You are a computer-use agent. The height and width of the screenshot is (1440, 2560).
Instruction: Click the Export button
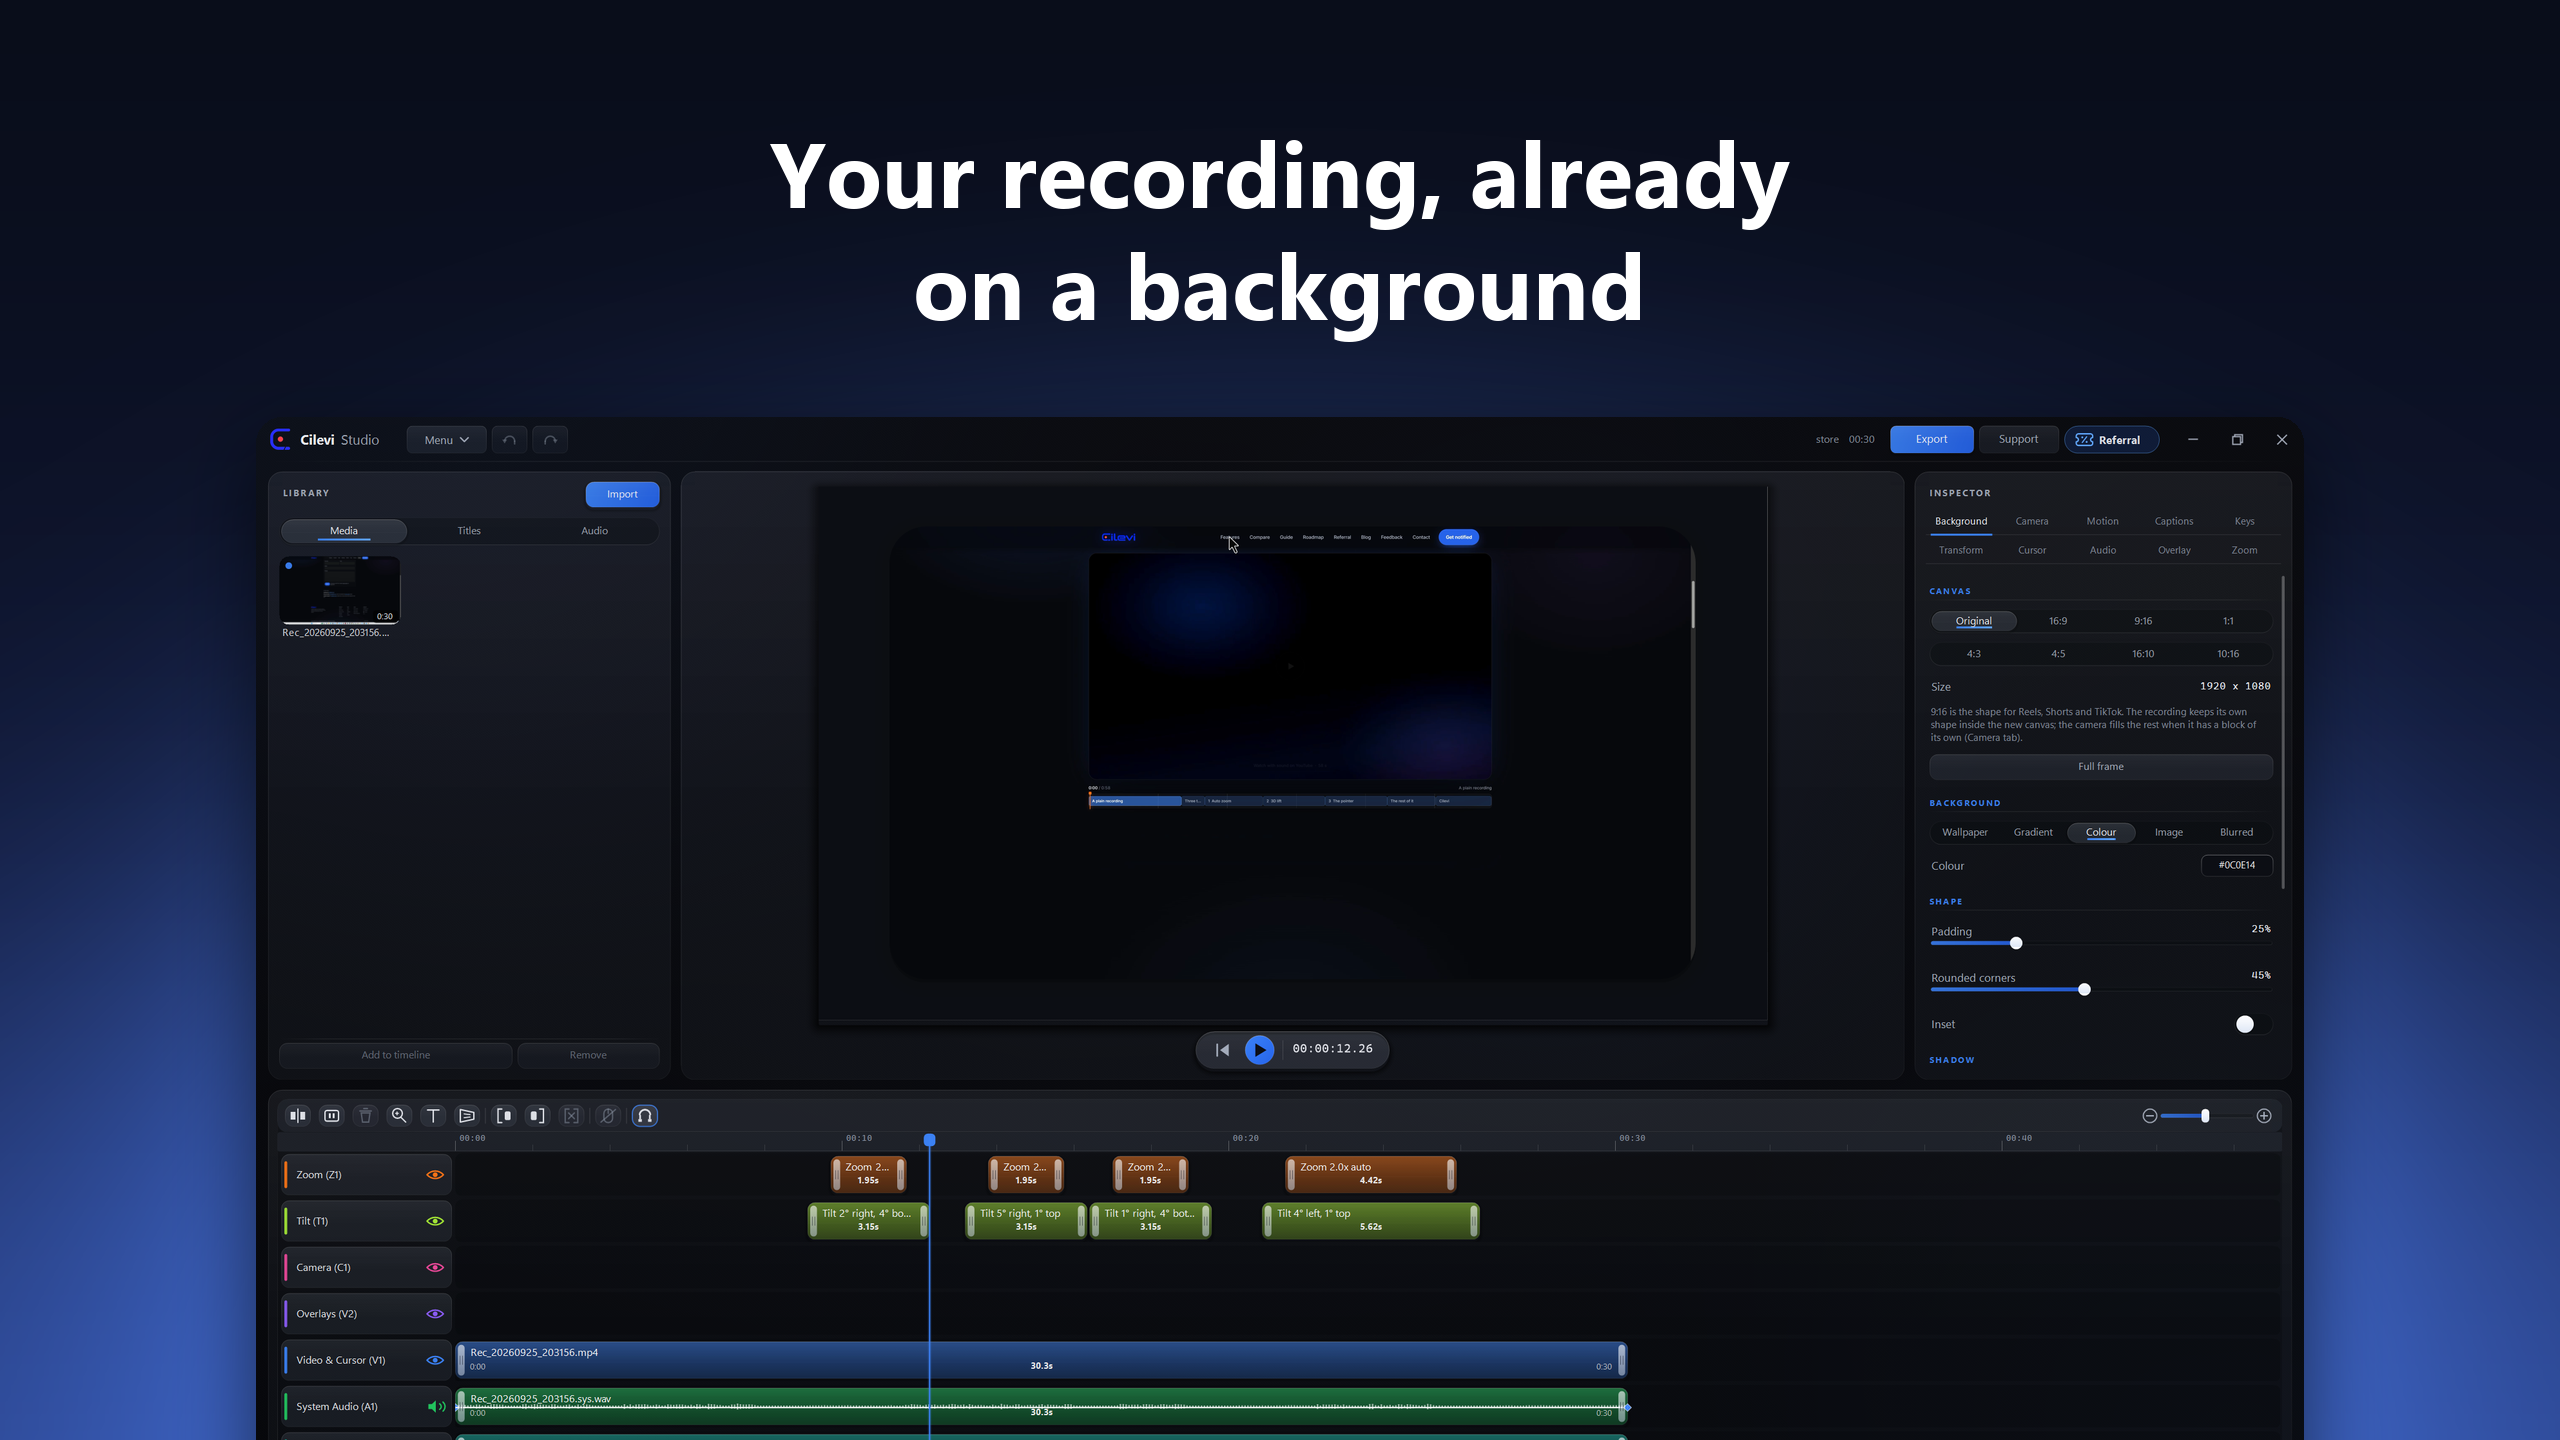pyautogui.click(x=1931, y=439)
